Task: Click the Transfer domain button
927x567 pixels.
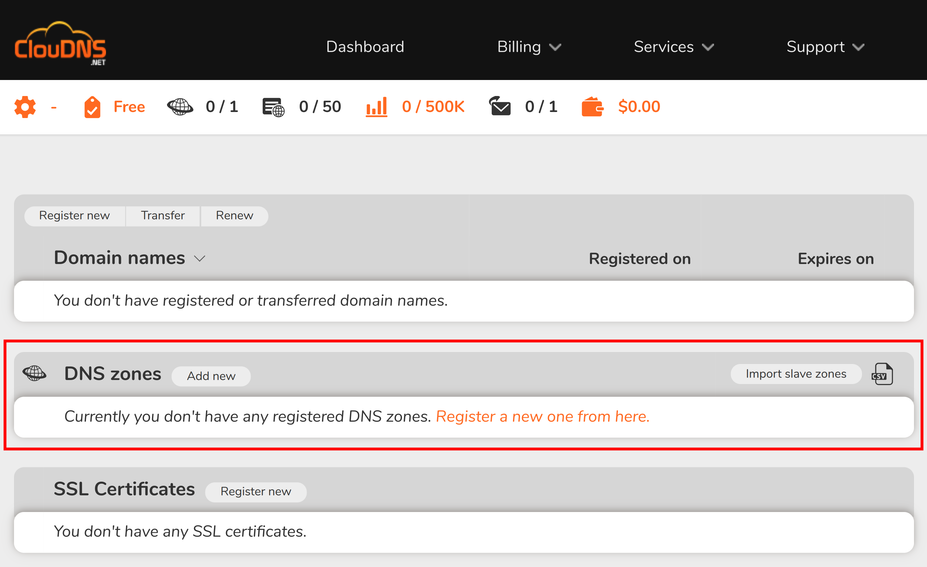Action: pyautogui.click(x=163, y=216)
